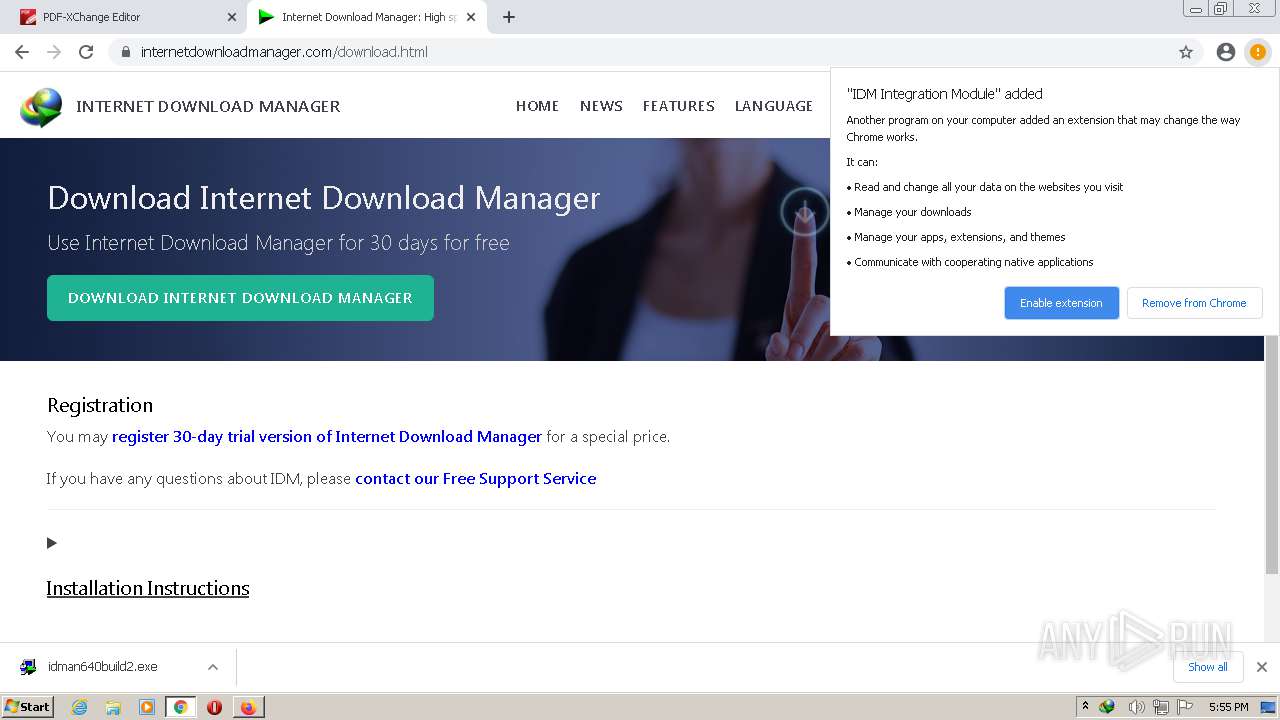Image resolution: width=1280 pixels, height=720 pixels.
Task: Click the Remove from Chrome button
Action: [x=1194, y=303]
